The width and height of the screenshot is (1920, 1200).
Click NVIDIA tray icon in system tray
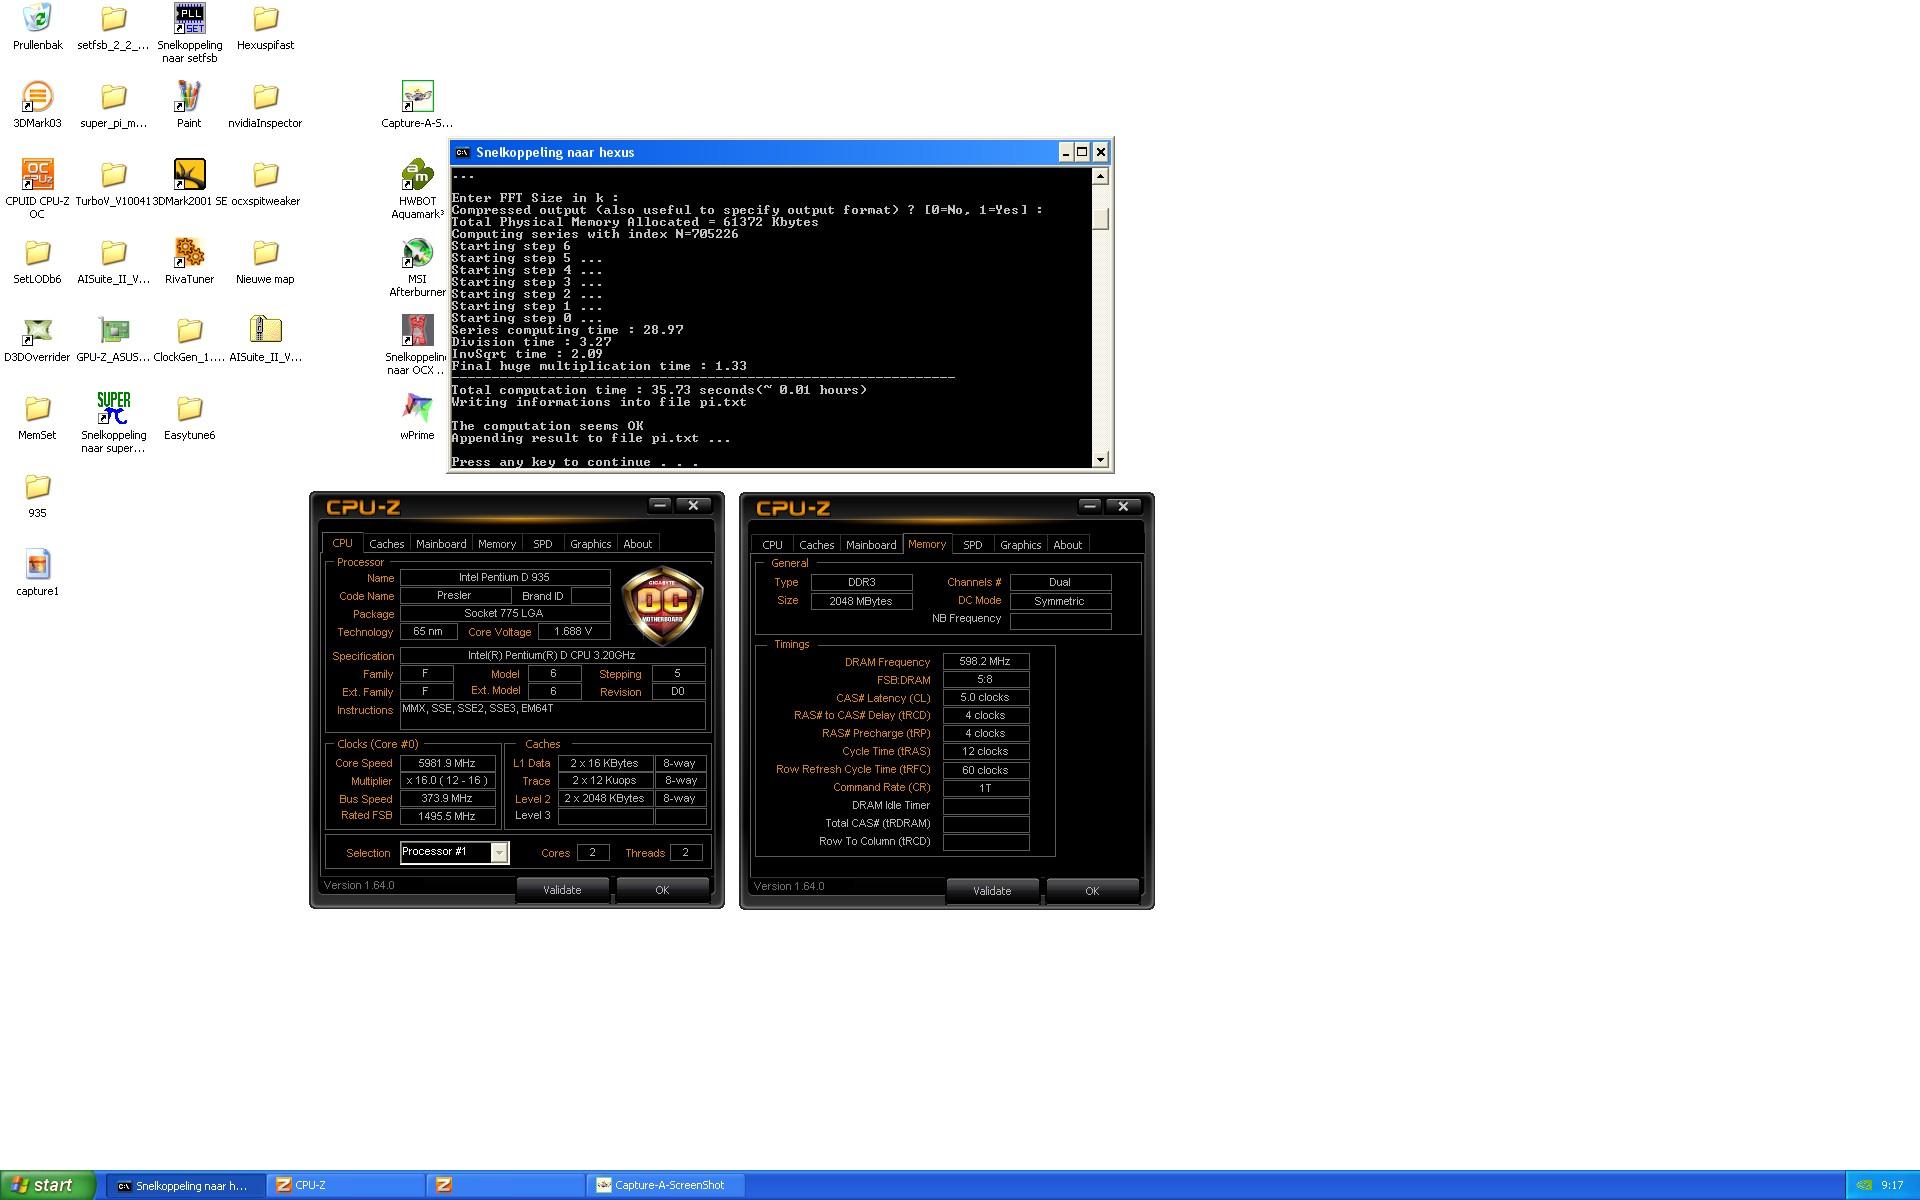point(1864,1185)
